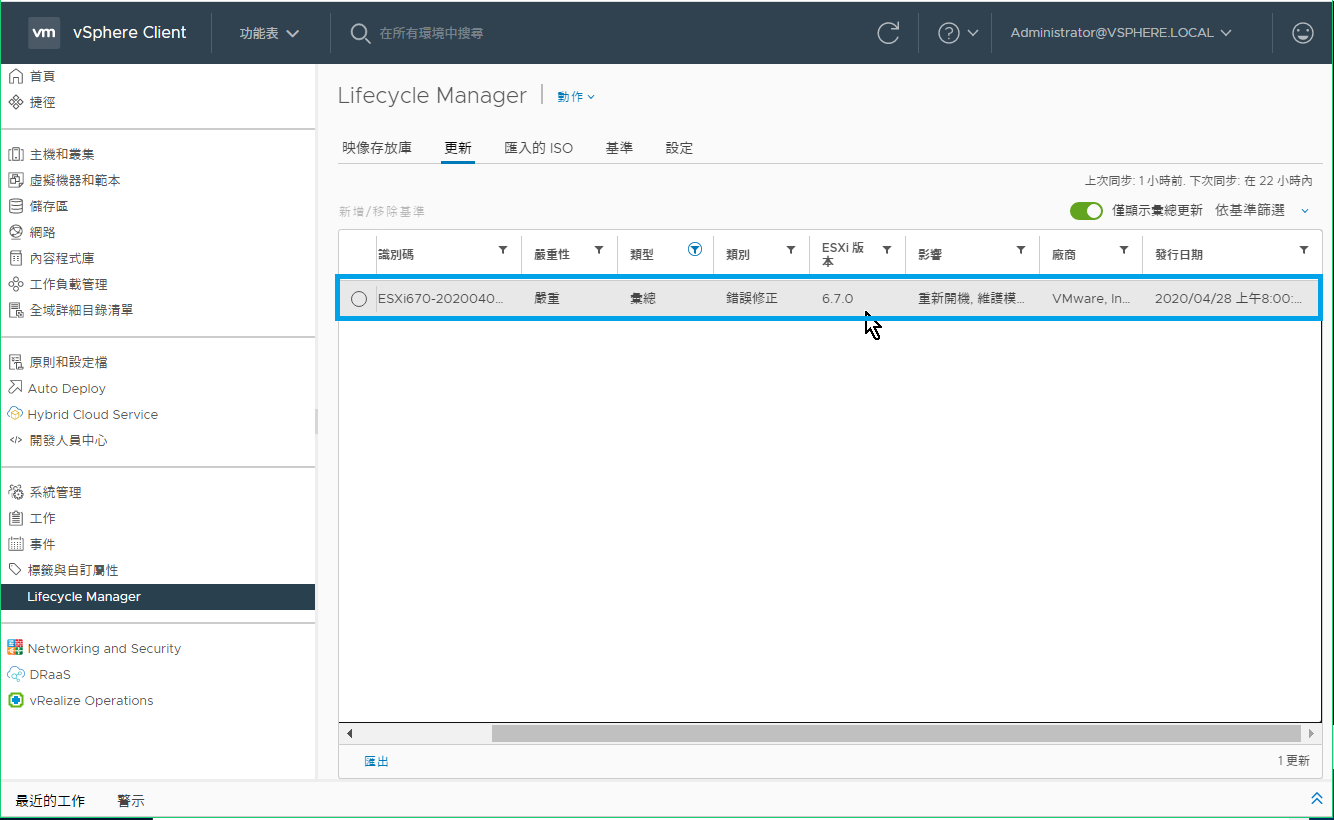This screenshot has width=1334, height=820.
Task: Click the 匯出 export link
Action: [376, 762]
